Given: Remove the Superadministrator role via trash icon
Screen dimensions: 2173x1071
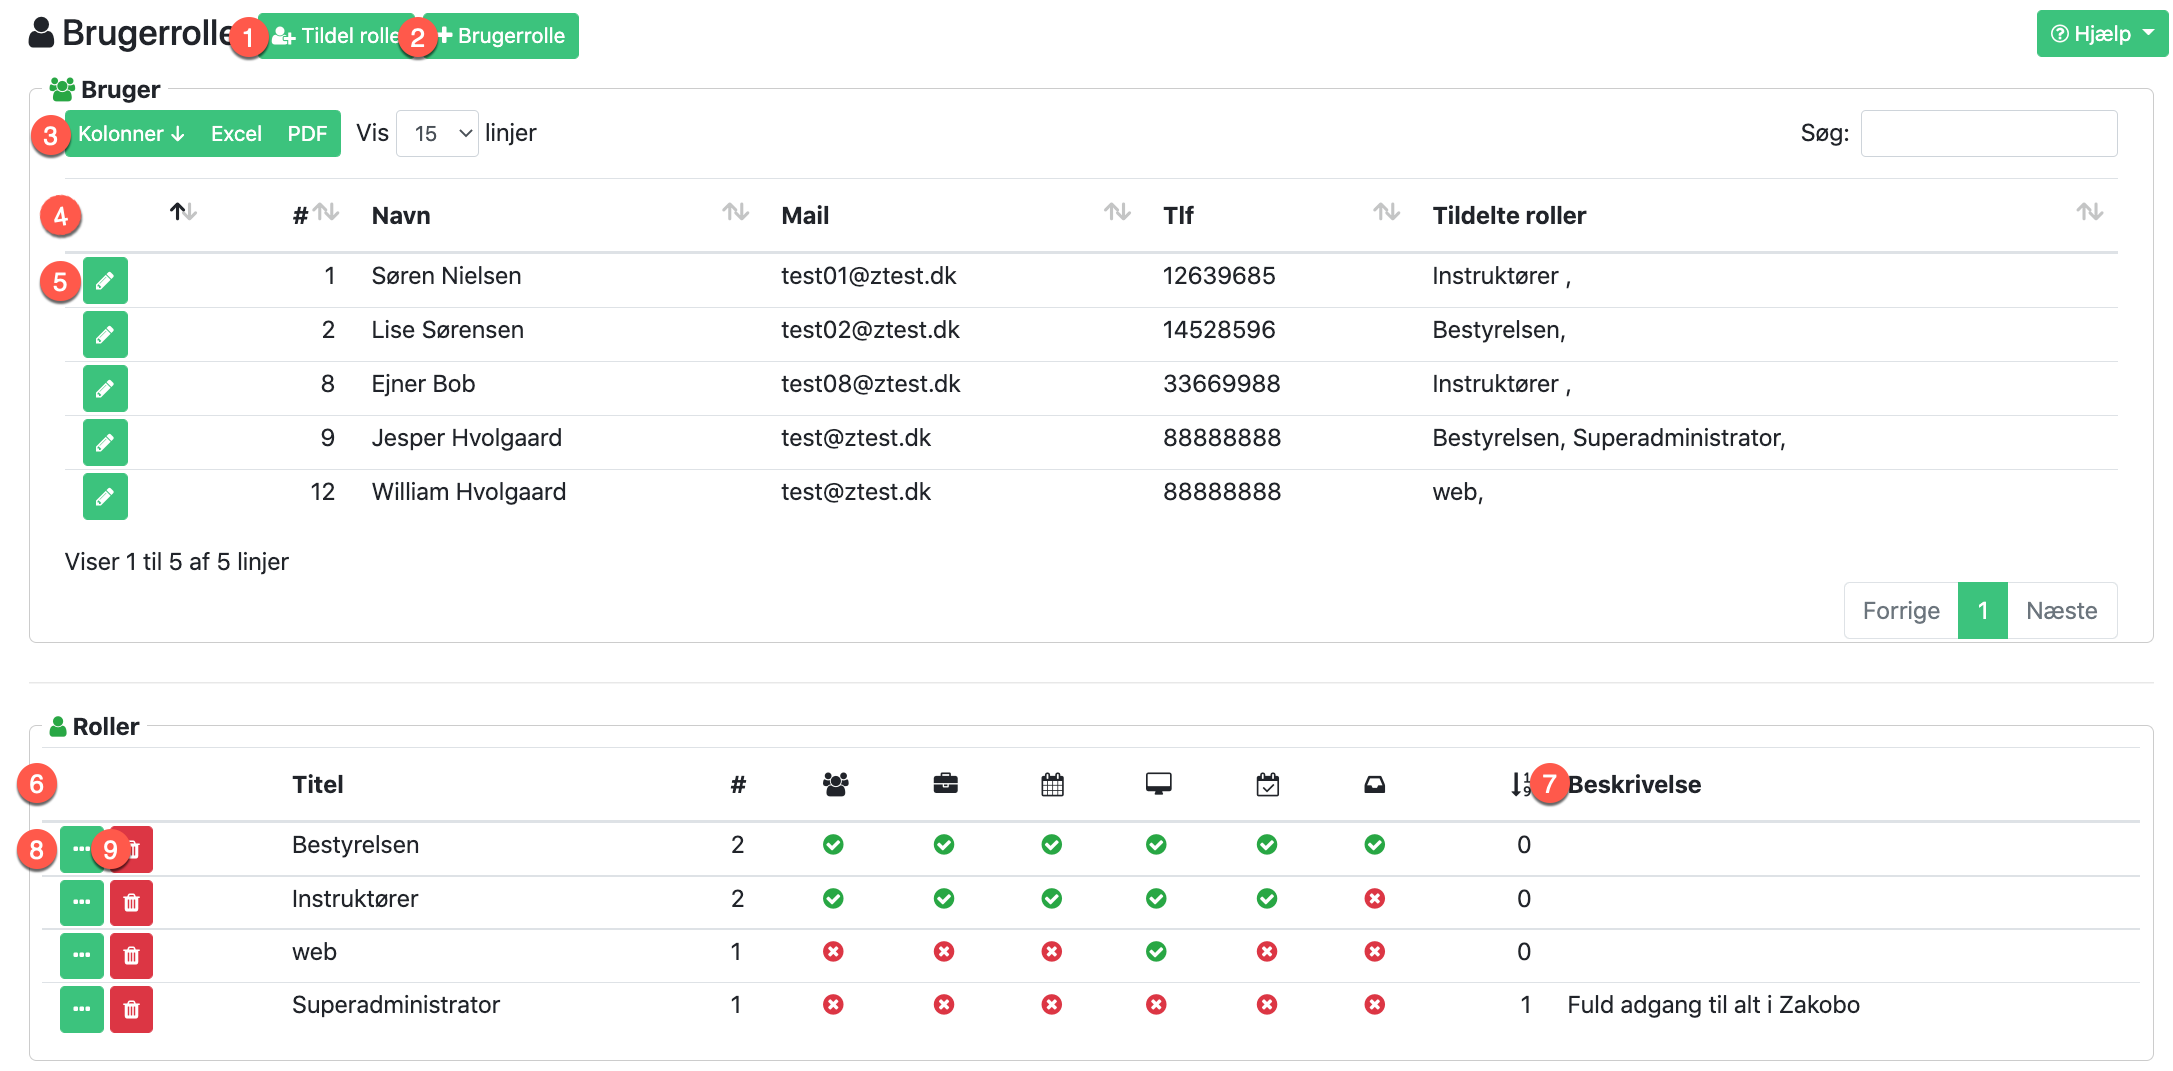Looking at the screenshot, I should (131, 1009).
